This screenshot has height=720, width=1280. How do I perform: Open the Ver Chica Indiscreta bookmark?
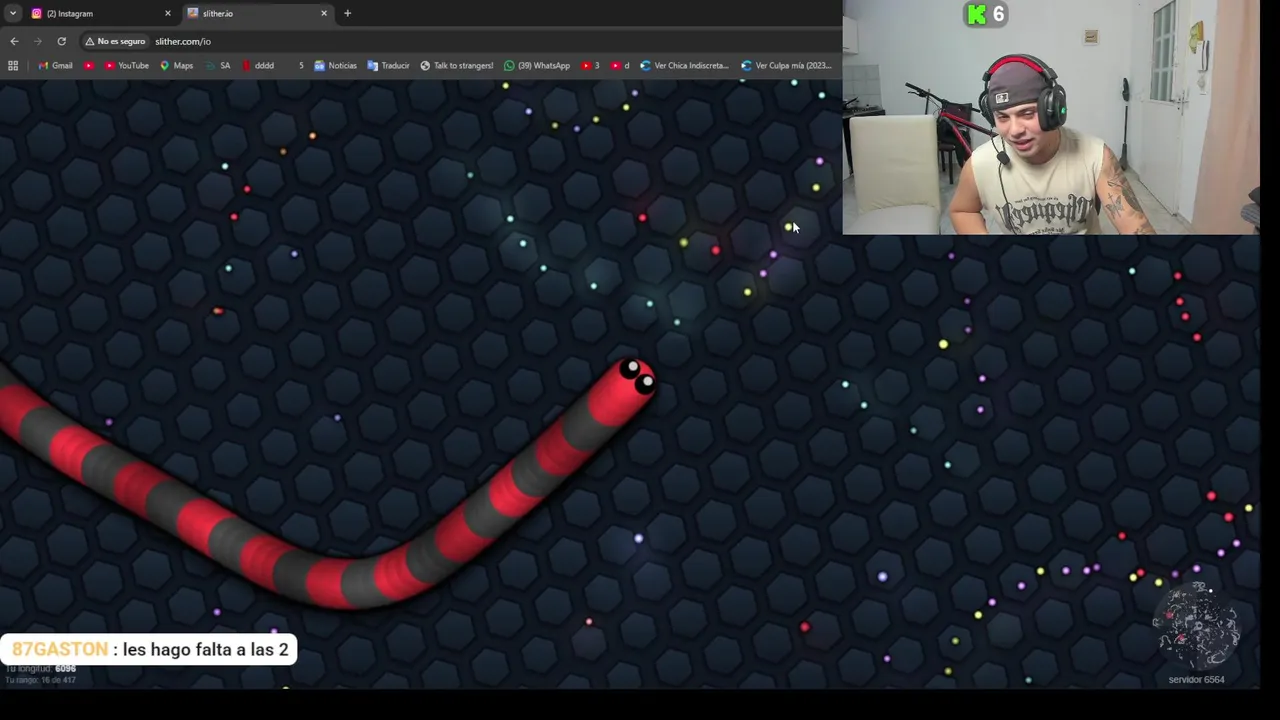(684, 65)
